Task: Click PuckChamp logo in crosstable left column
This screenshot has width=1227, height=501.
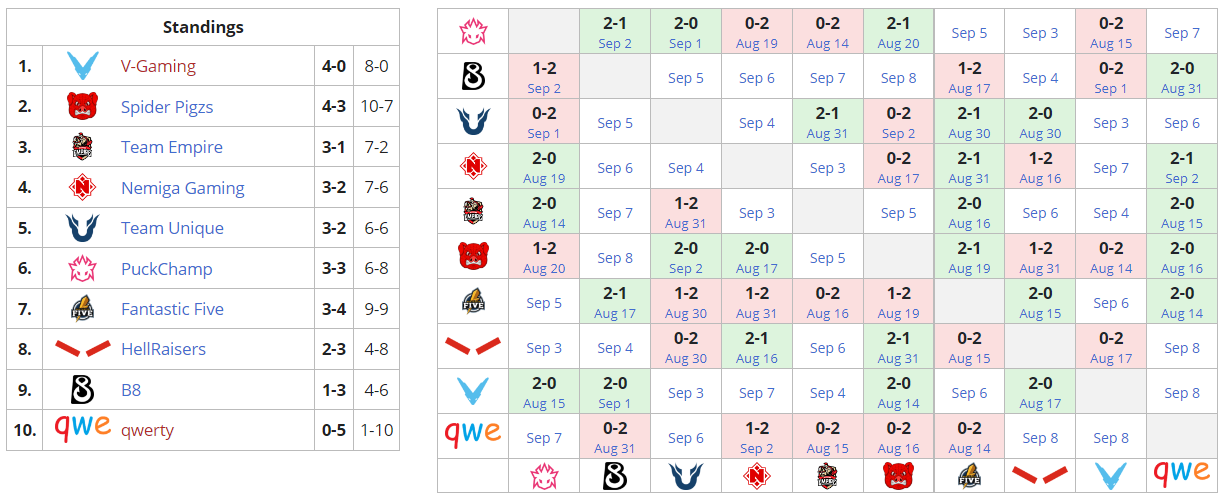Action: [x=473, y=31]
